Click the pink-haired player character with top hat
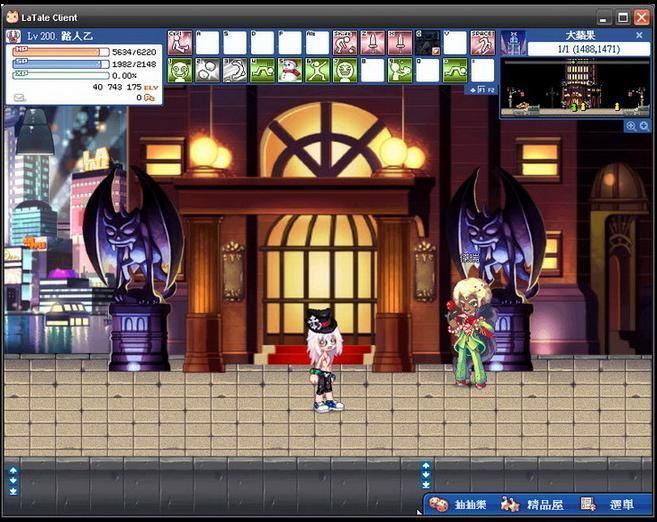 [325, 360]
